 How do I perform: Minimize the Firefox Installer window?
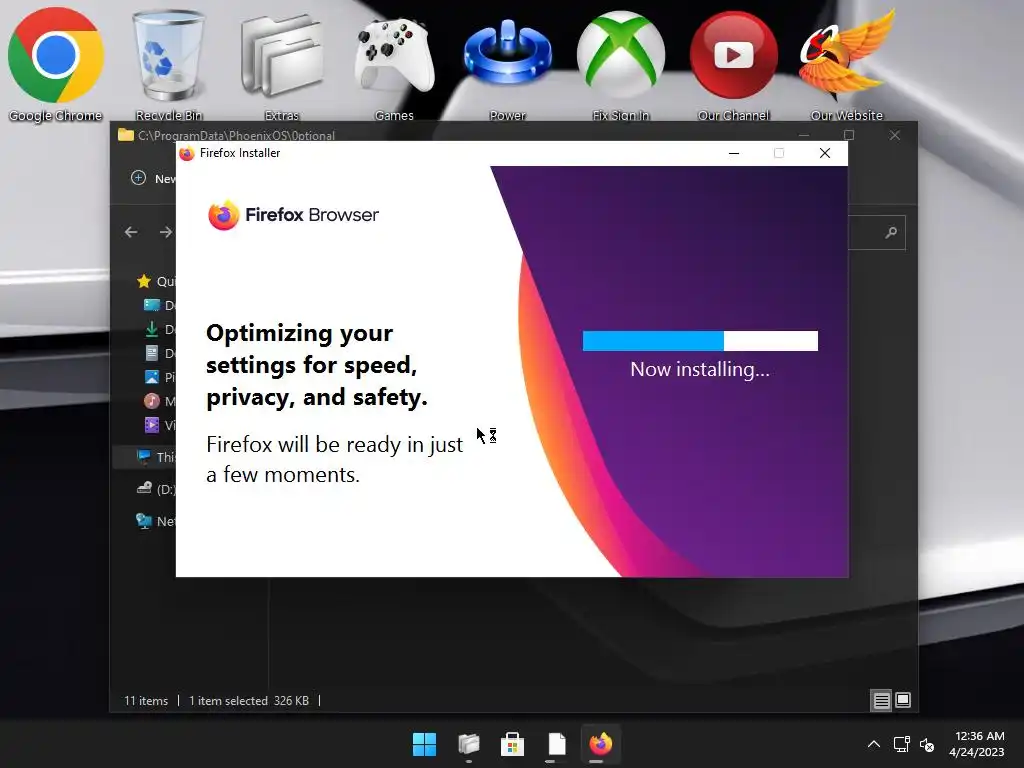(x=734, y=153)
